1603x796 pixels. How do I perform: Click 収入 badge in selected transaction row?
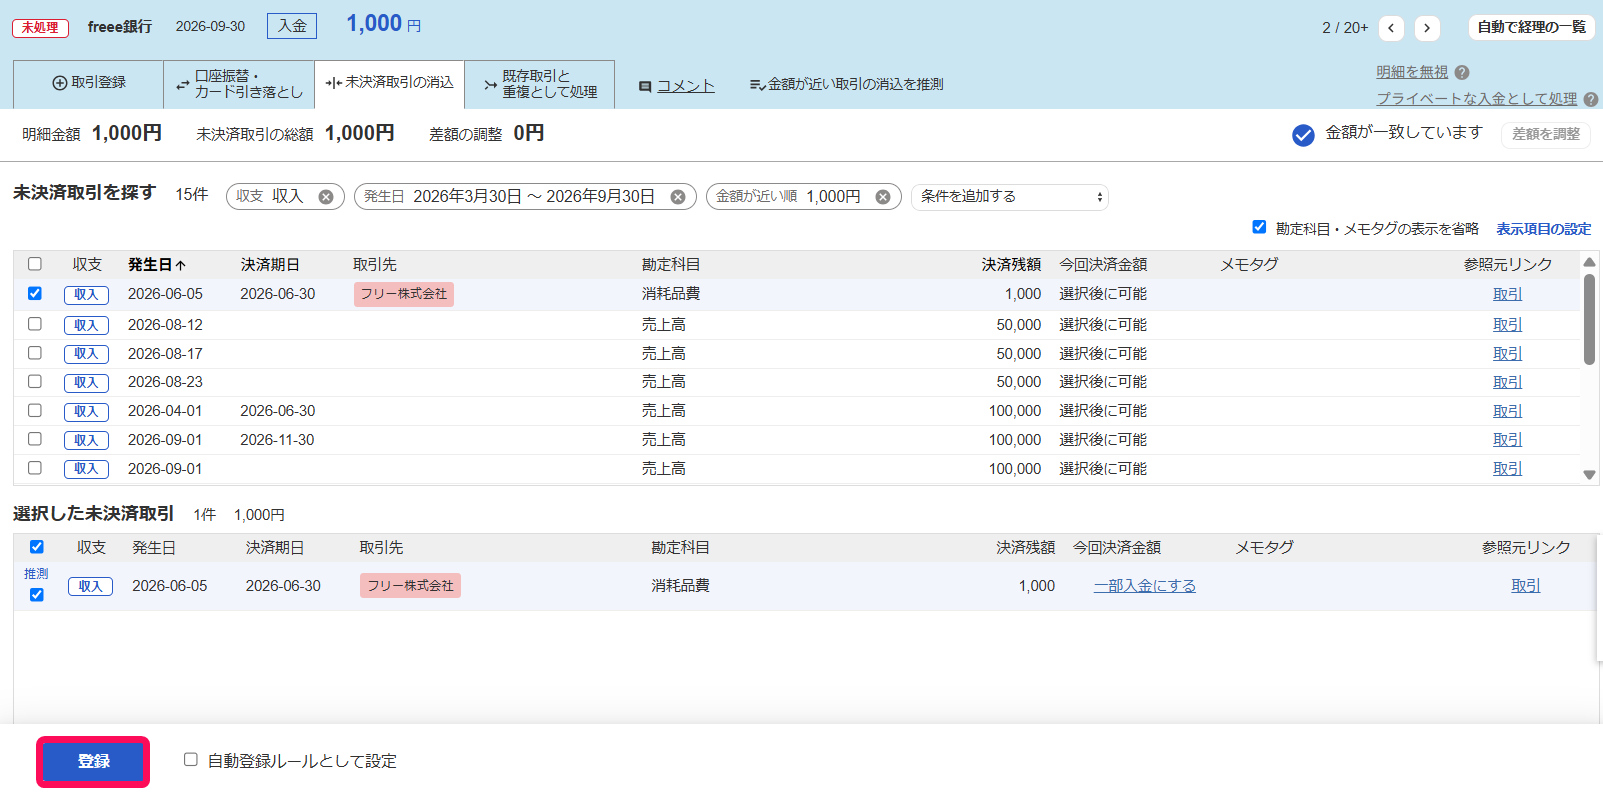90,587
